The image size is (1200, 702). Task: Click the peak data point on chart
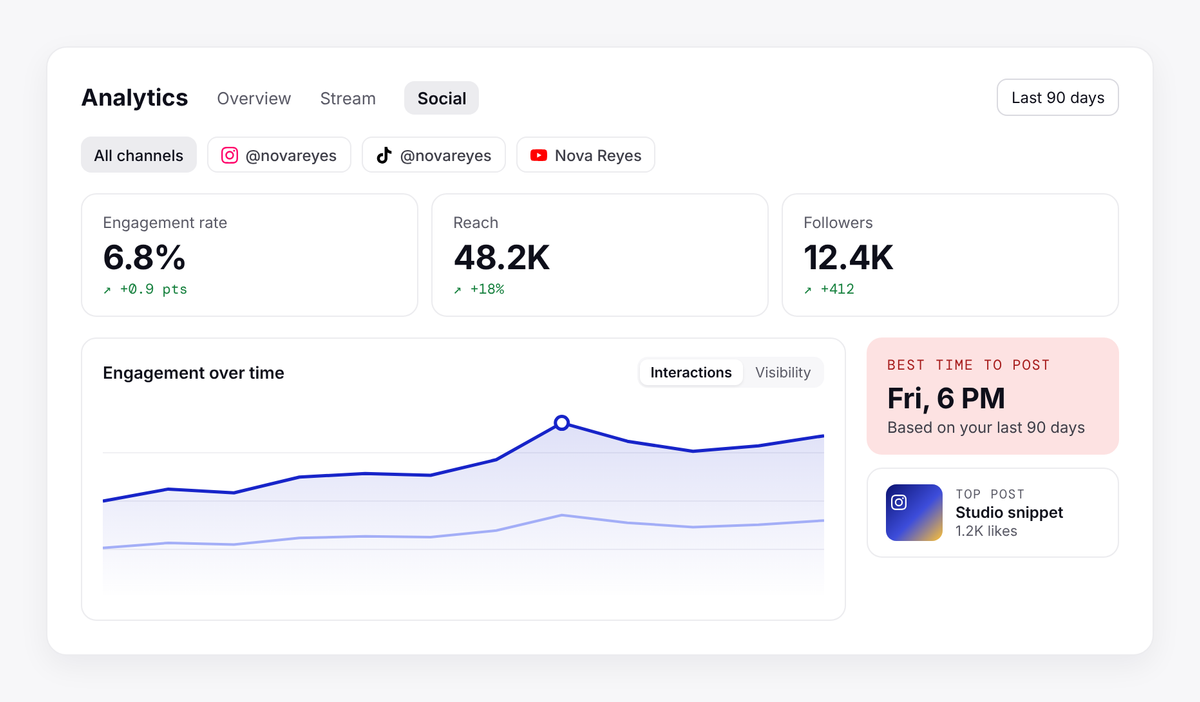pyautogui.click(x=562, y=423)
